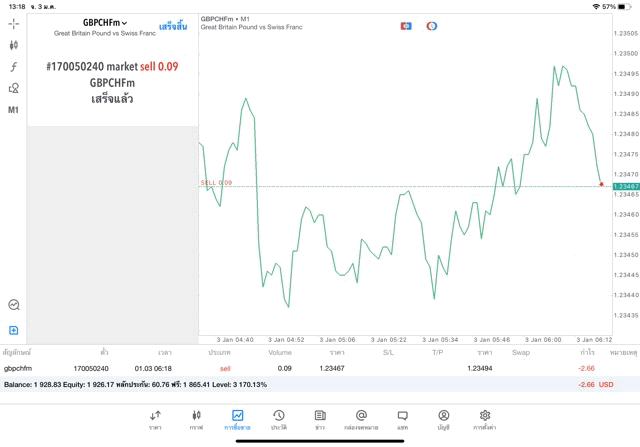Expand the GBPCHFm symbol dropdown
This screenshot has height=447, width=640.
point(105,21)
